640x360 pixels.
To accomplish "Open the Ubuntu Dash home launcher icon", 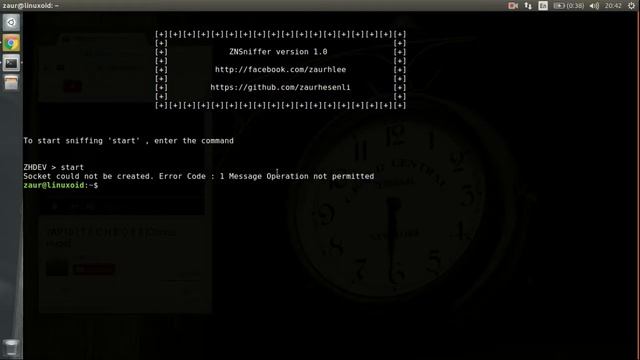I will 11,22.
